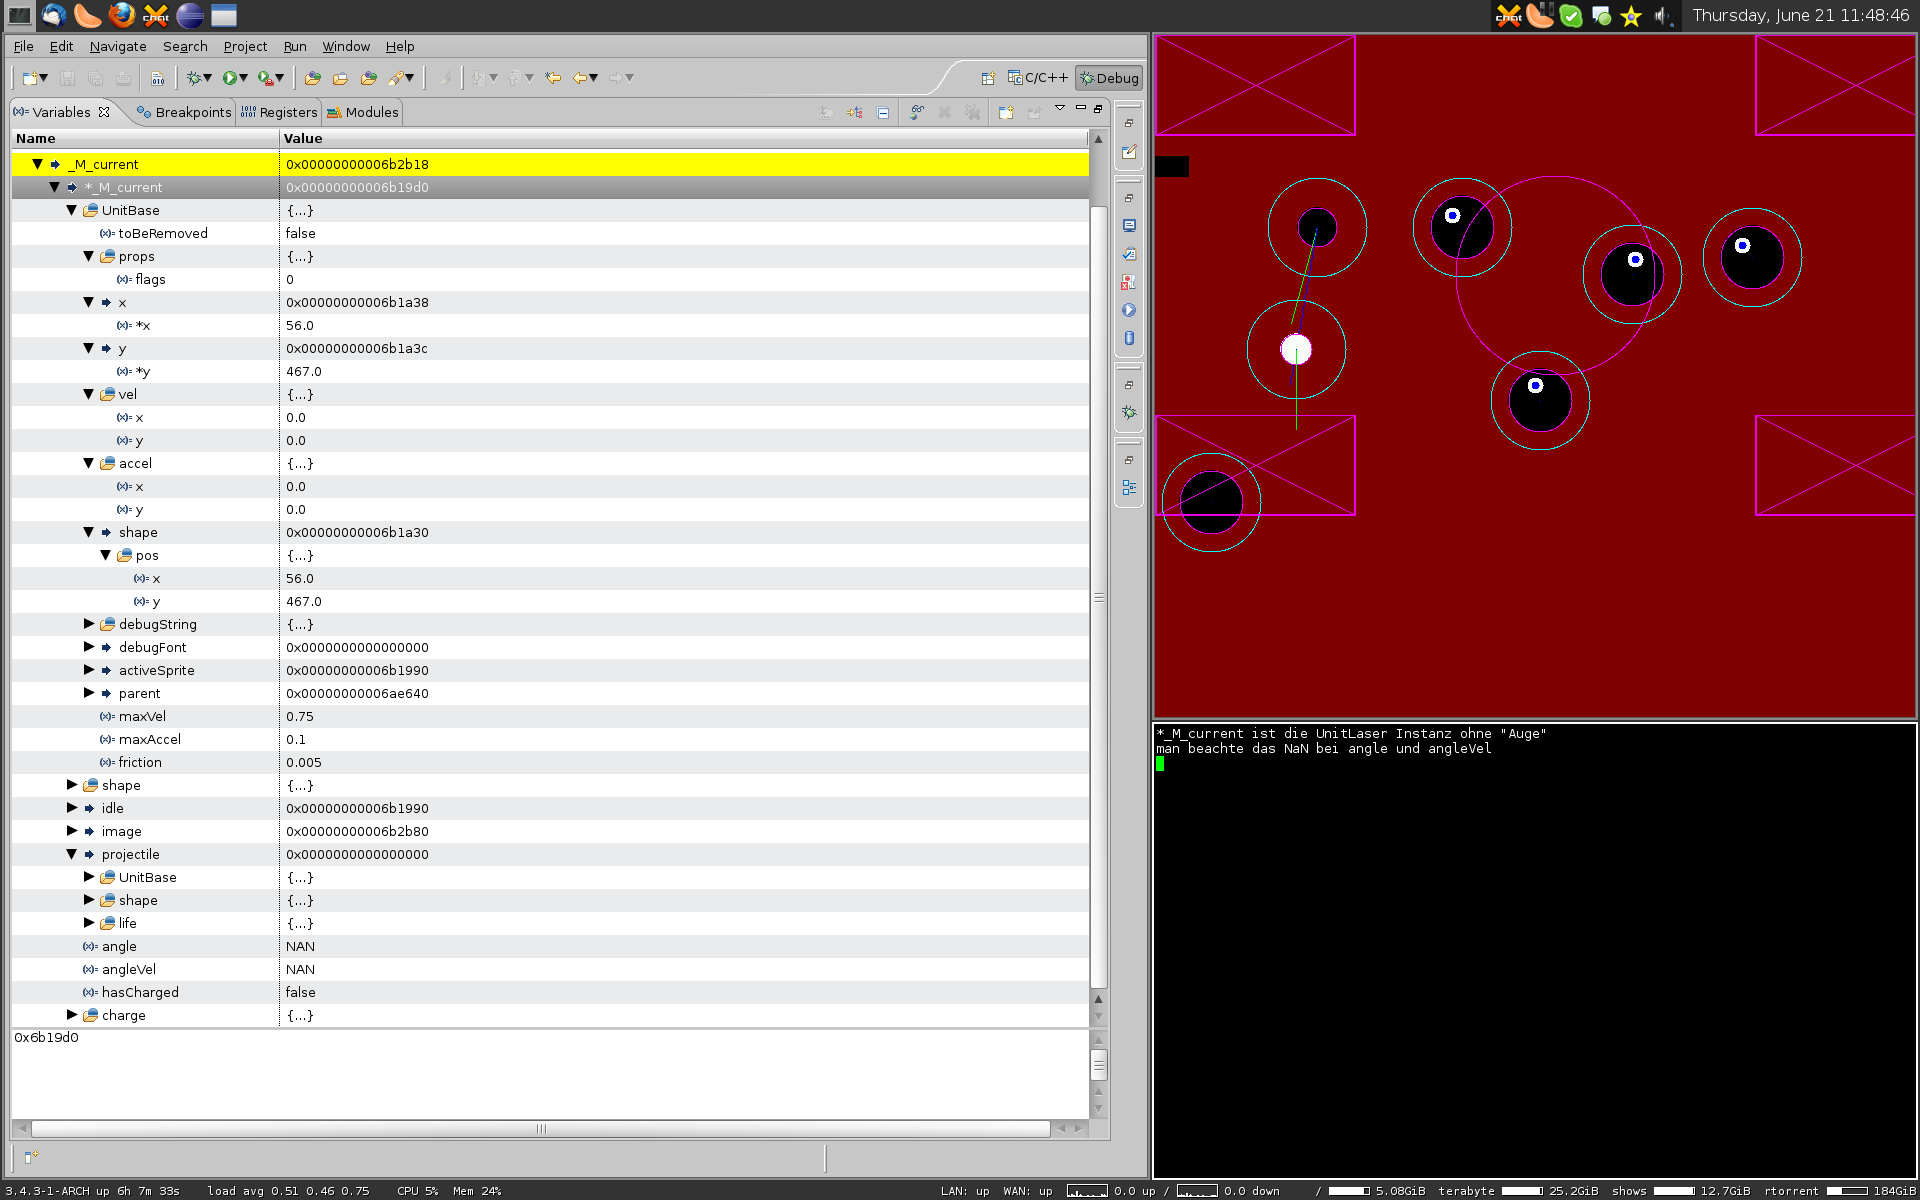
Task: Select the friction variable row
Action: tap(550, 762)
